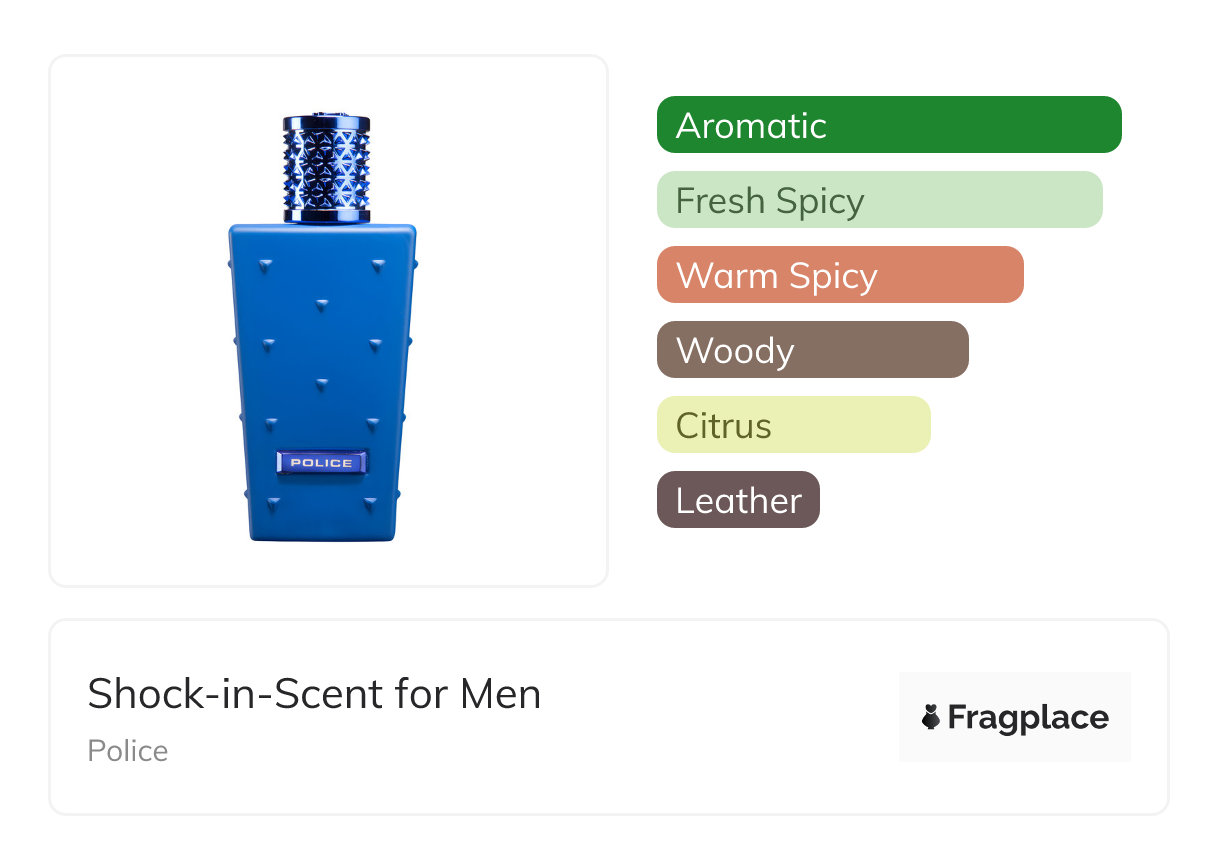Click the Police brand name below title
Viewport: 1218px width, 864px height.
pos(128,751)
